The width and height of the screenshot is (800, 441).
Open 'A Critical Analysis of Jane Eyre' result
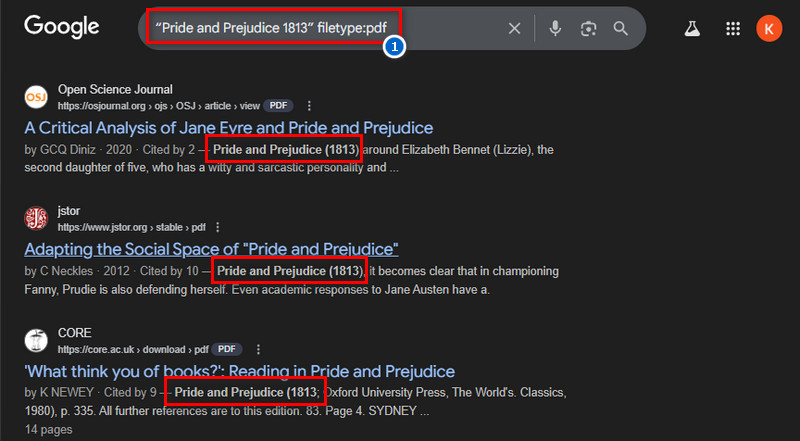[x=228, y=127]
